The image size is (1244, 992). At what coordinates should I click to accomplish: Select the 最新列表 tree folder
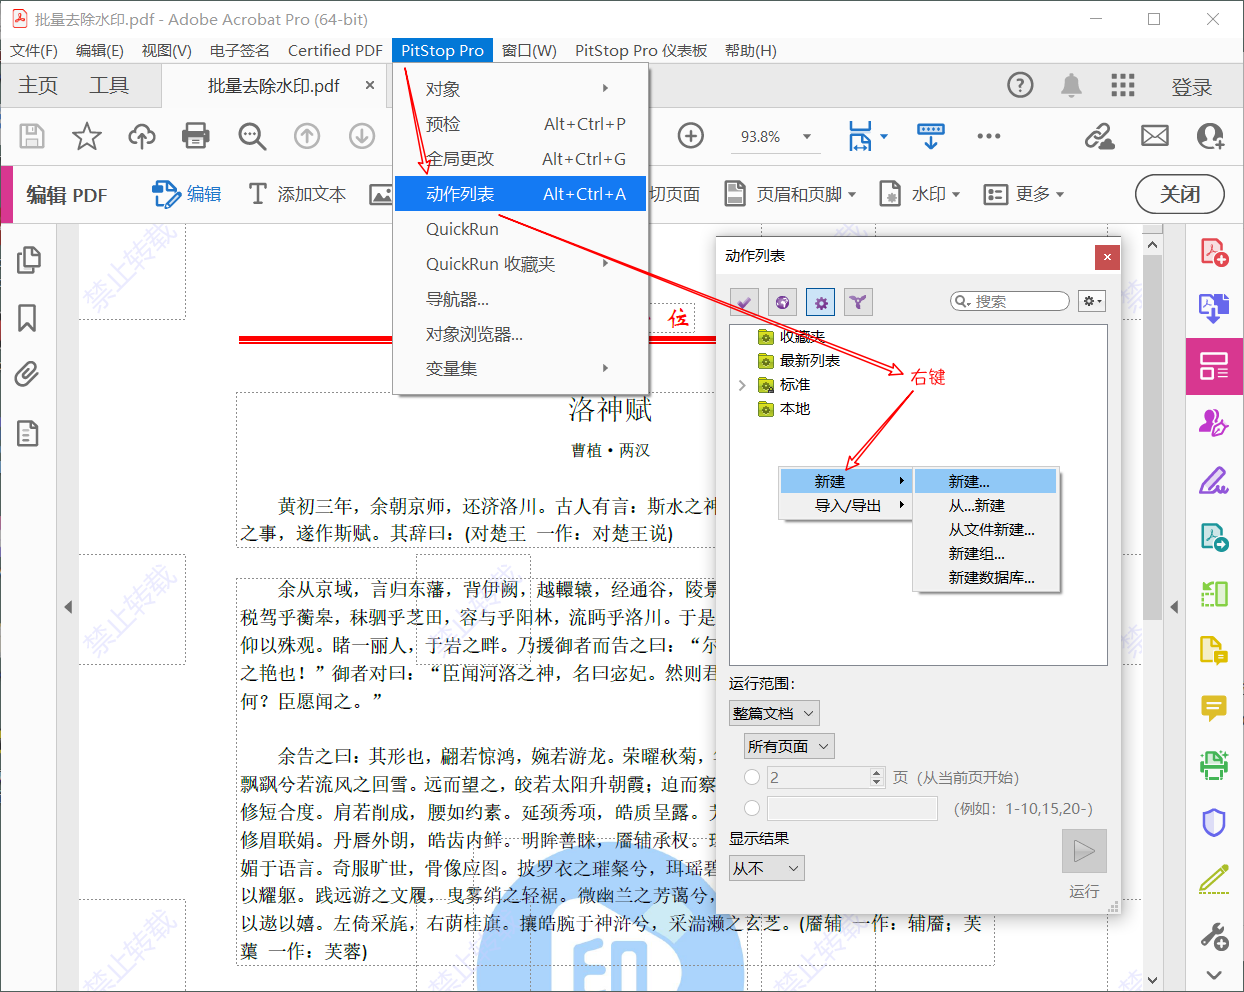pos(799,361)
